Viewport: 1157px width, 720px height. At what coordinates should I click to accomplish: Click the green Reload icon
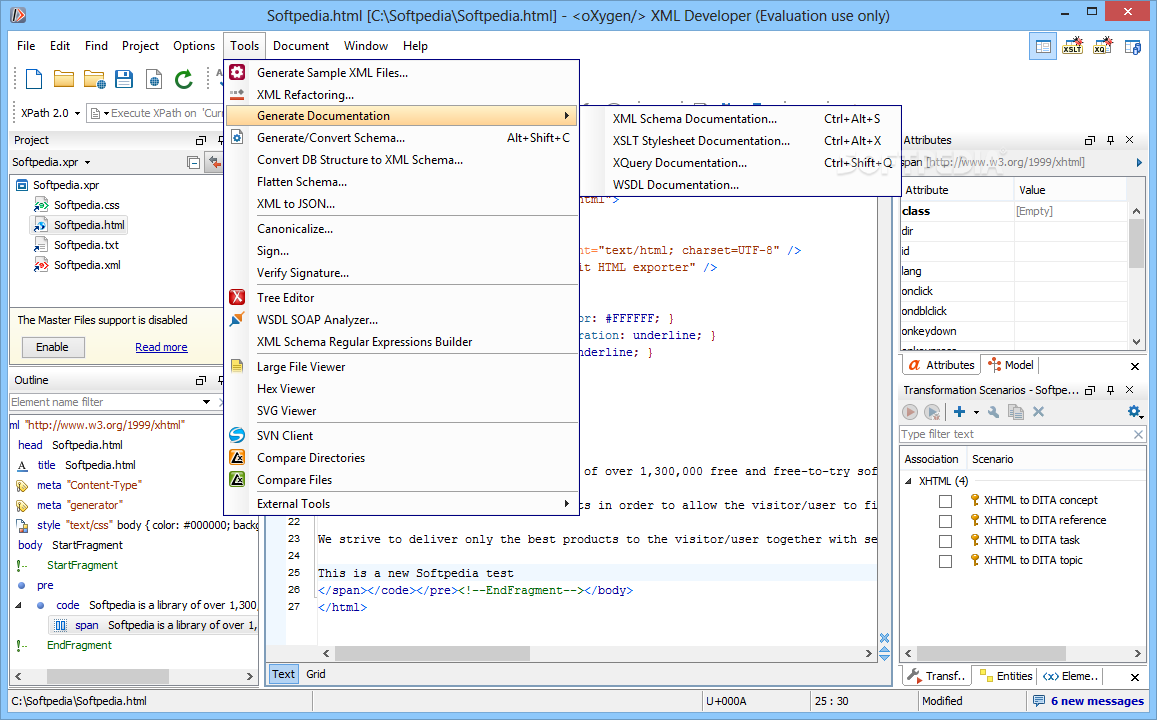(x=184, y=79)
